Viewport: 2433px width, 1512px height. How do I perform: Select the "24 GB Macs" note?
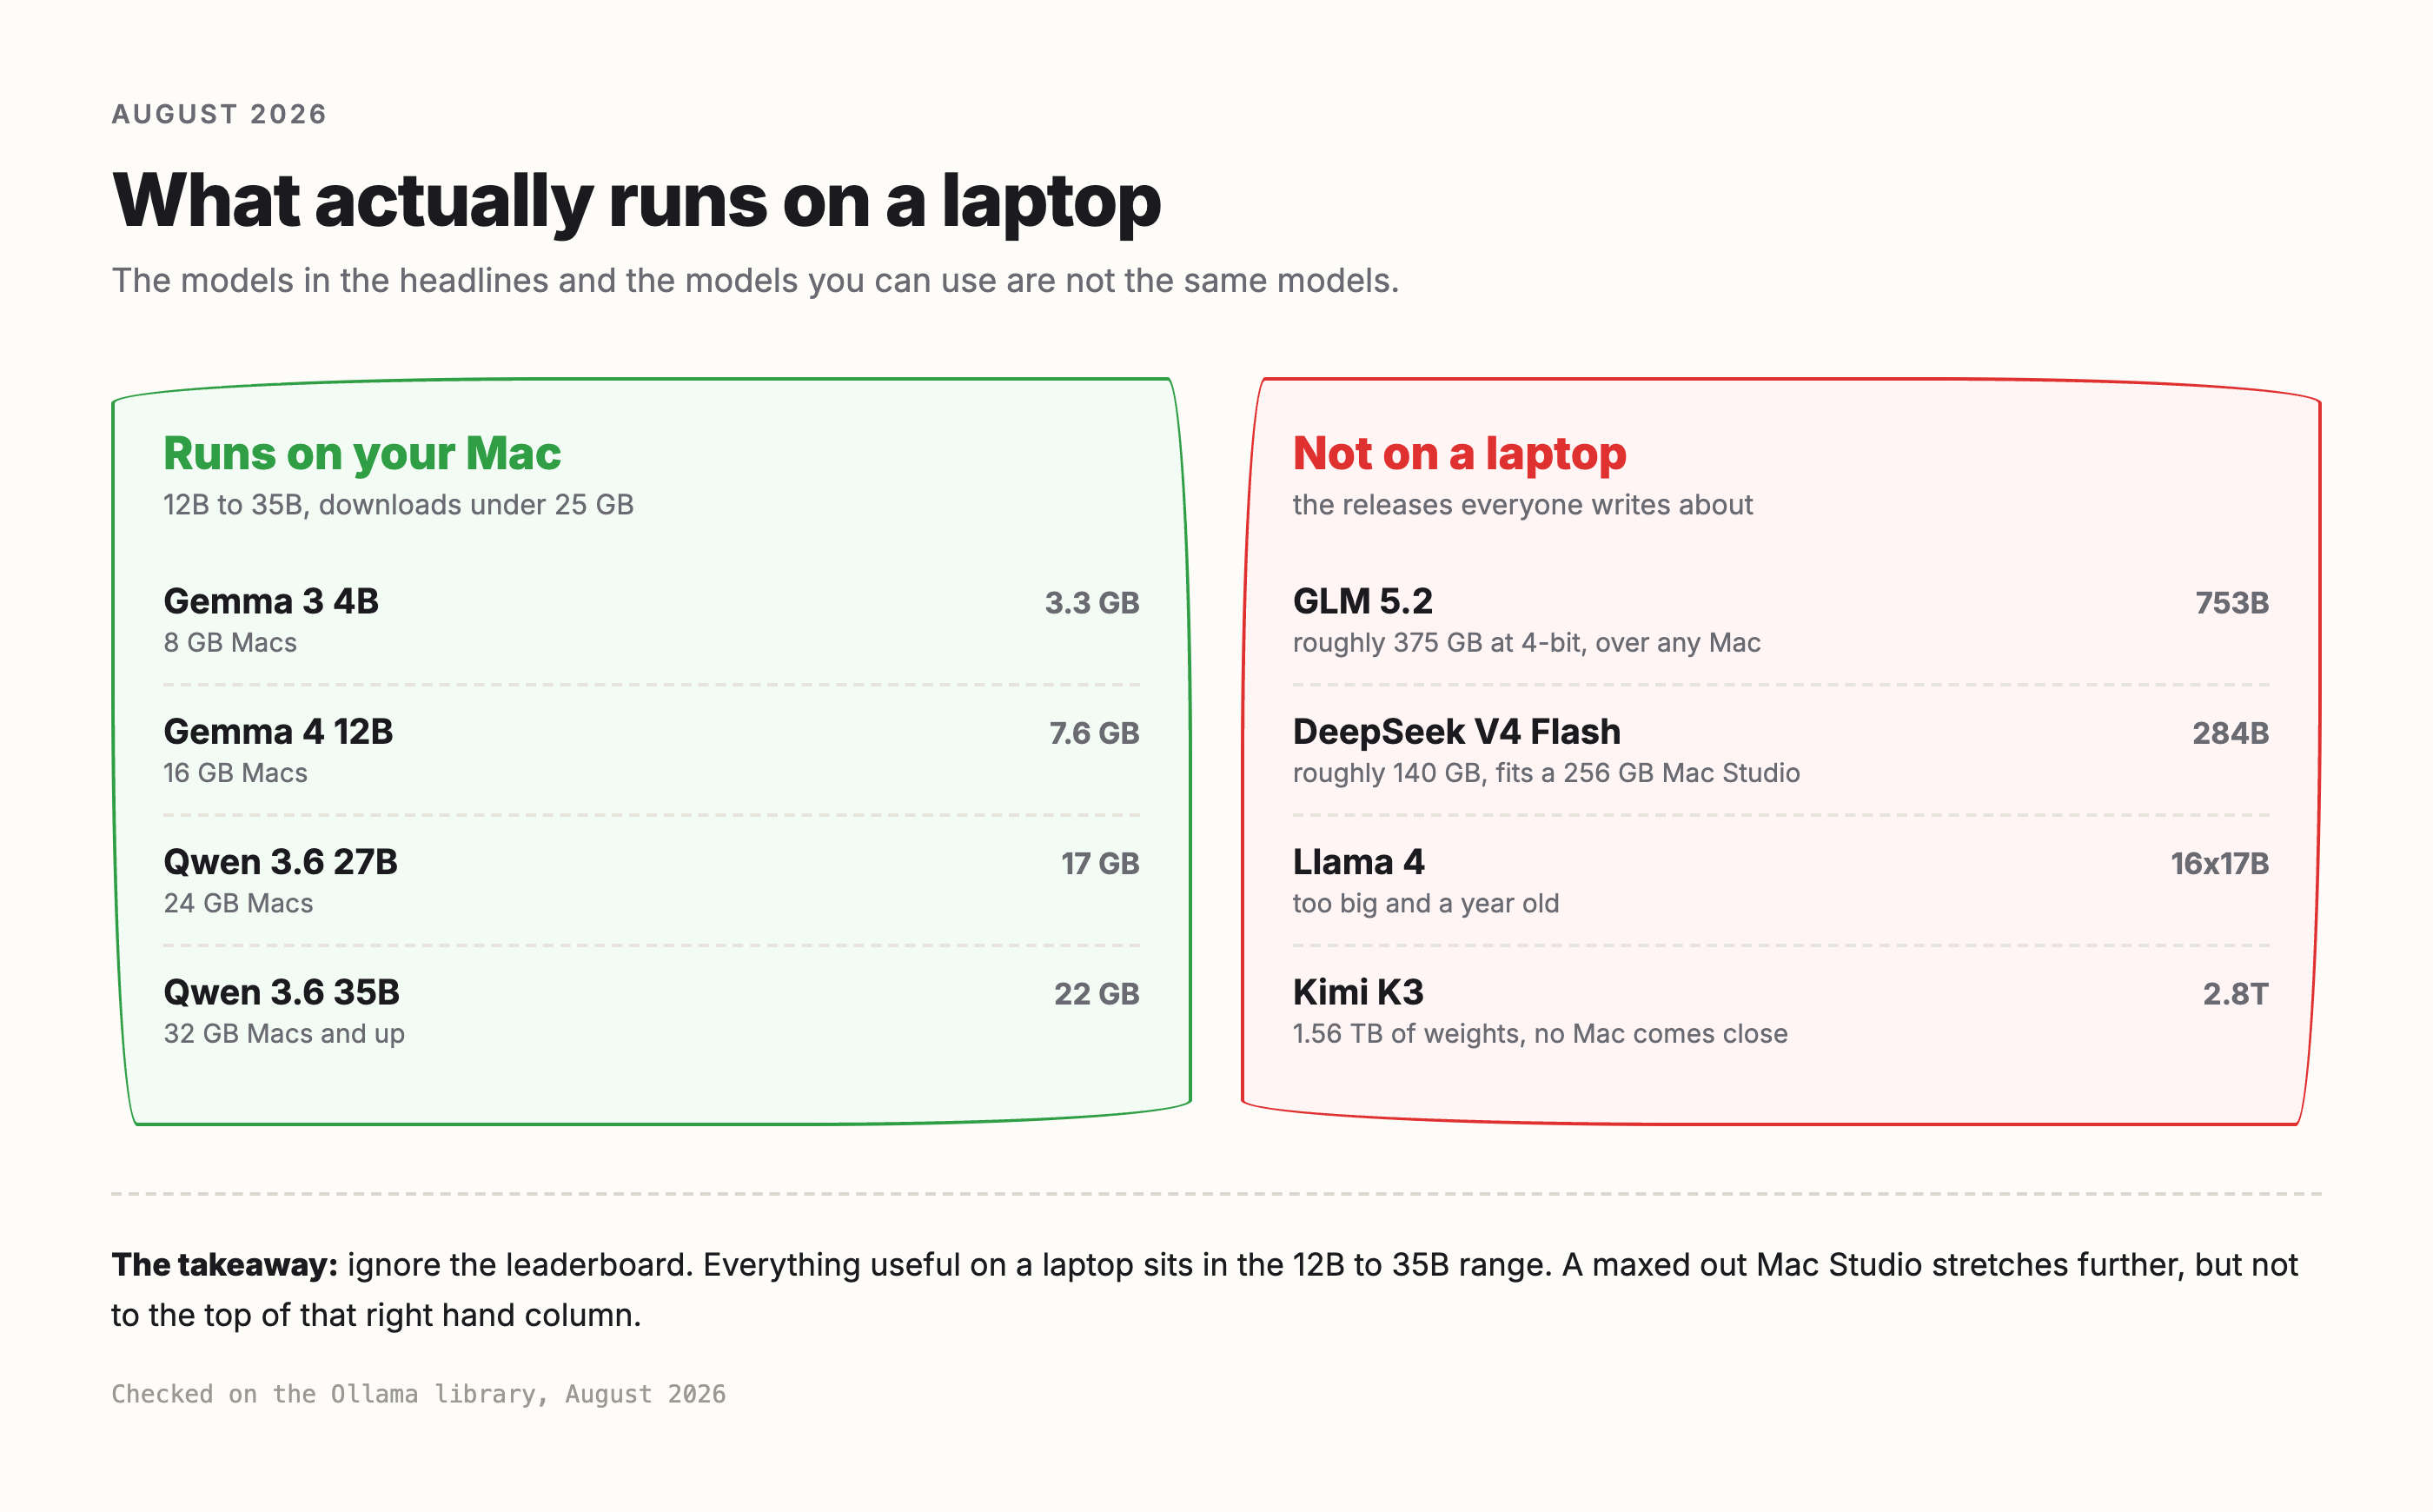pyautogui.click(x=238, y=903)
